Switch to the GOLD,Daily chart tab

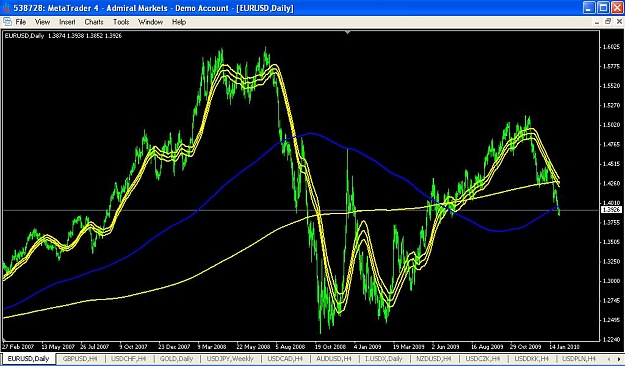176,358
